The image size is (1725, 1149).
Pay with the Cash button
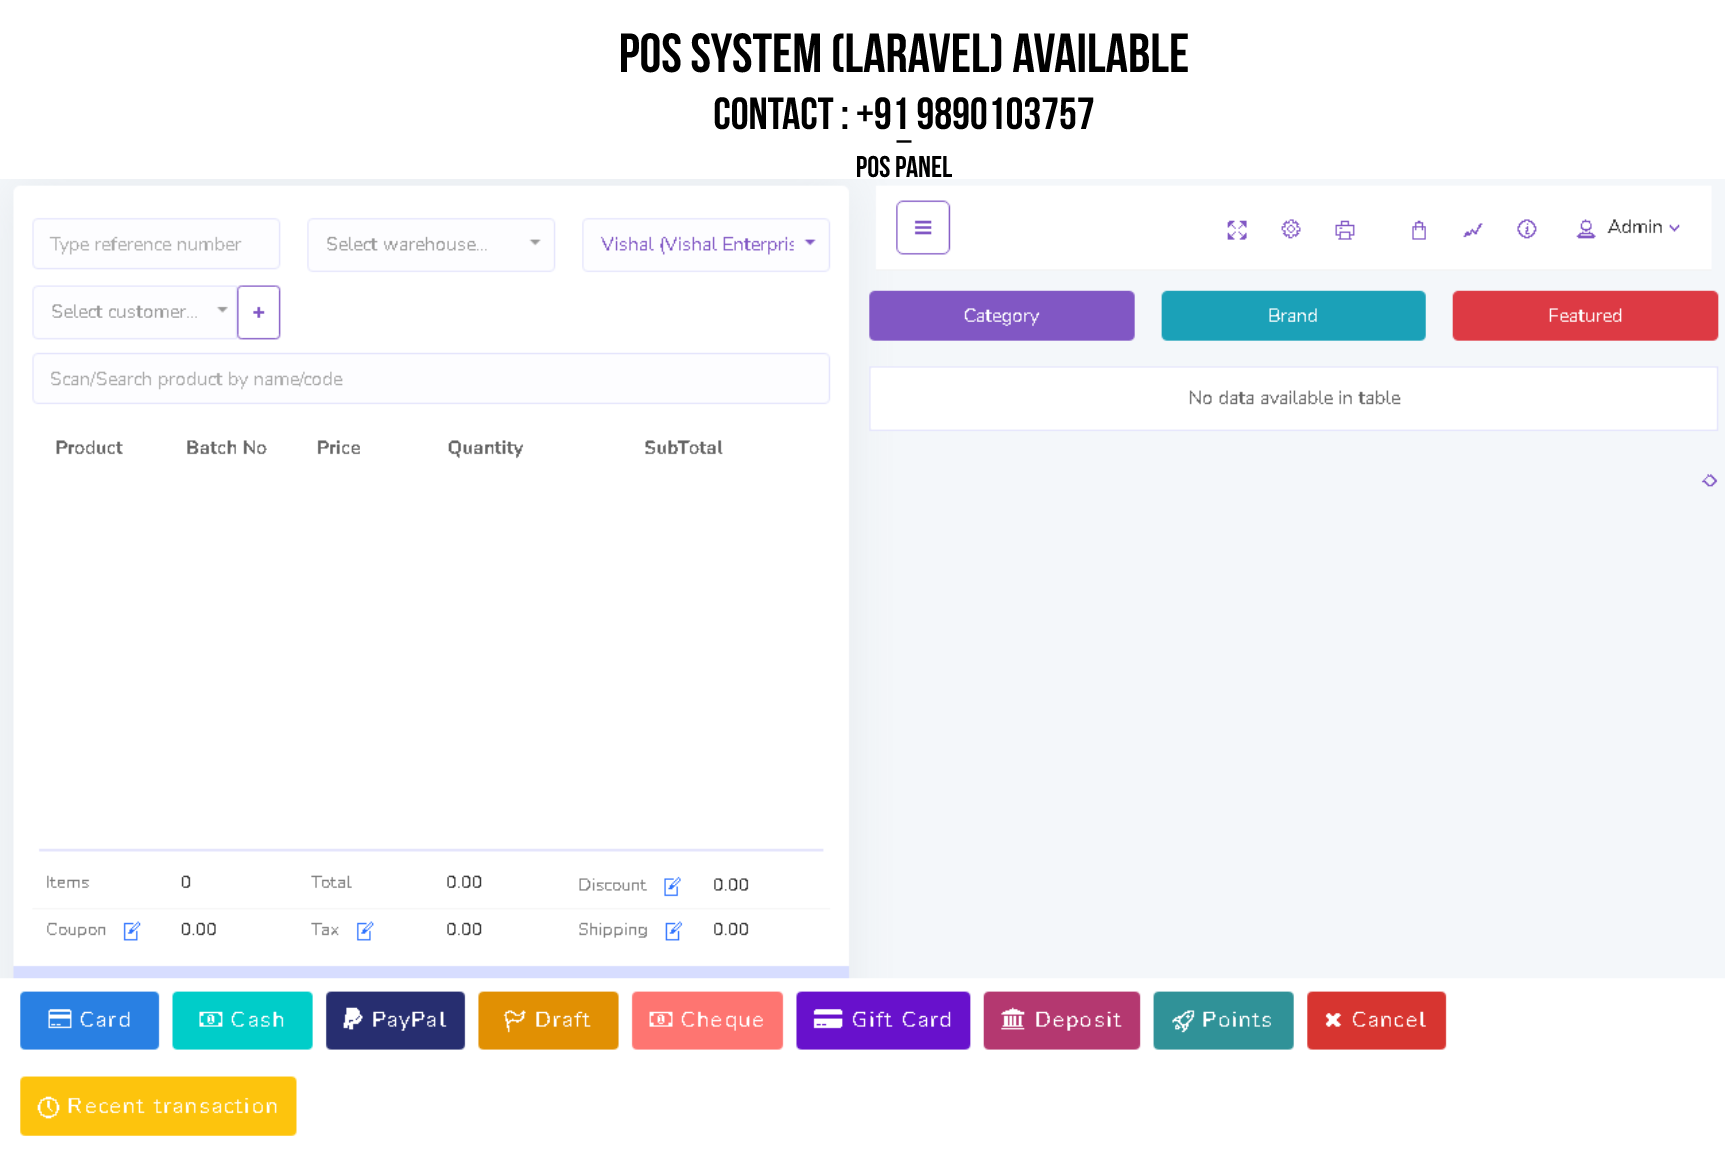[x=242, y=1020]
